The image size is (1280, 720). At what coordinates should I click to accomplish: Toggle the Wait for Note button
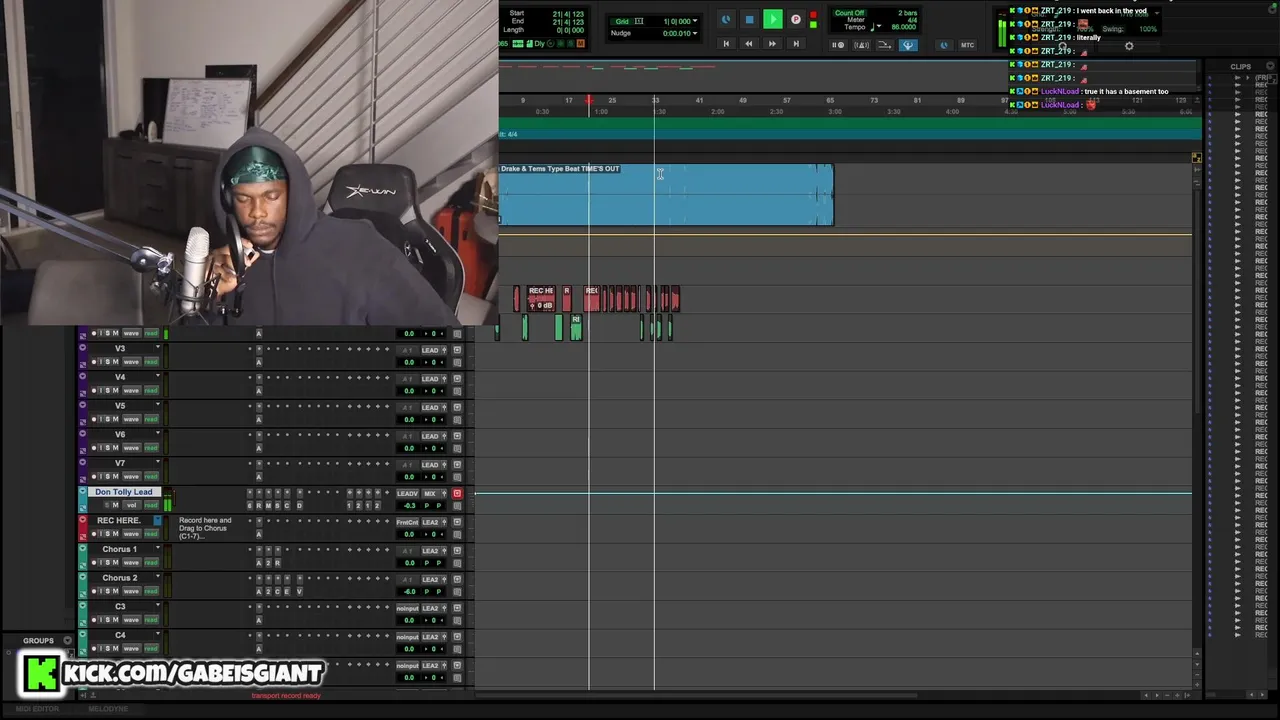click(x=838, y=45)
